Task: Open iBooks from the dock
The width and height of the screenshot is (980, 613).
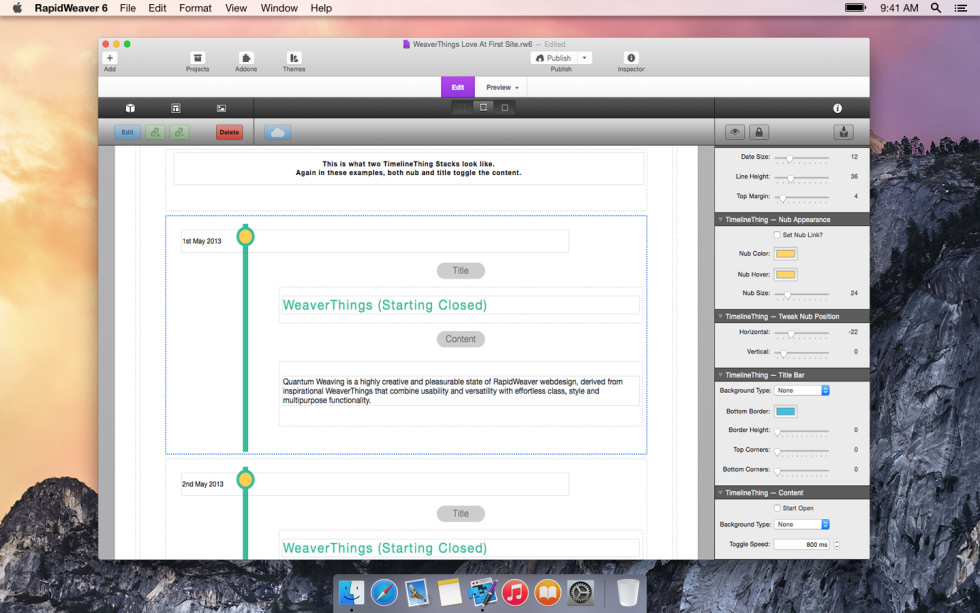Action: tap(548, 592)
